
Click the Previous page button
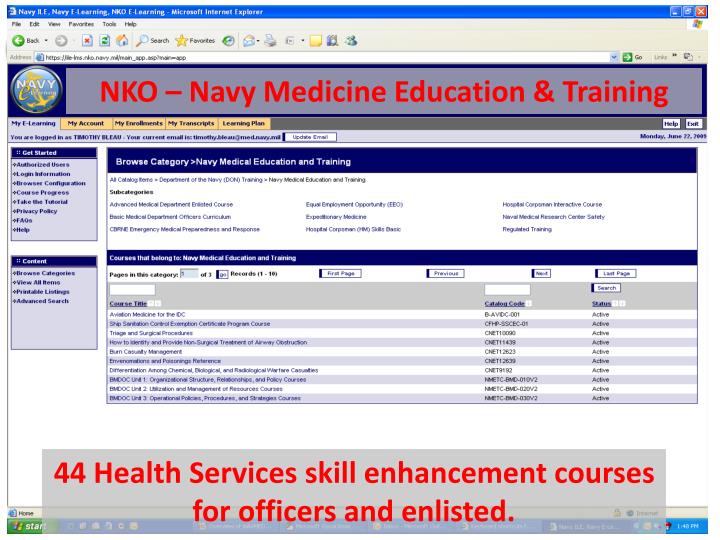click(x=446, y=273)
